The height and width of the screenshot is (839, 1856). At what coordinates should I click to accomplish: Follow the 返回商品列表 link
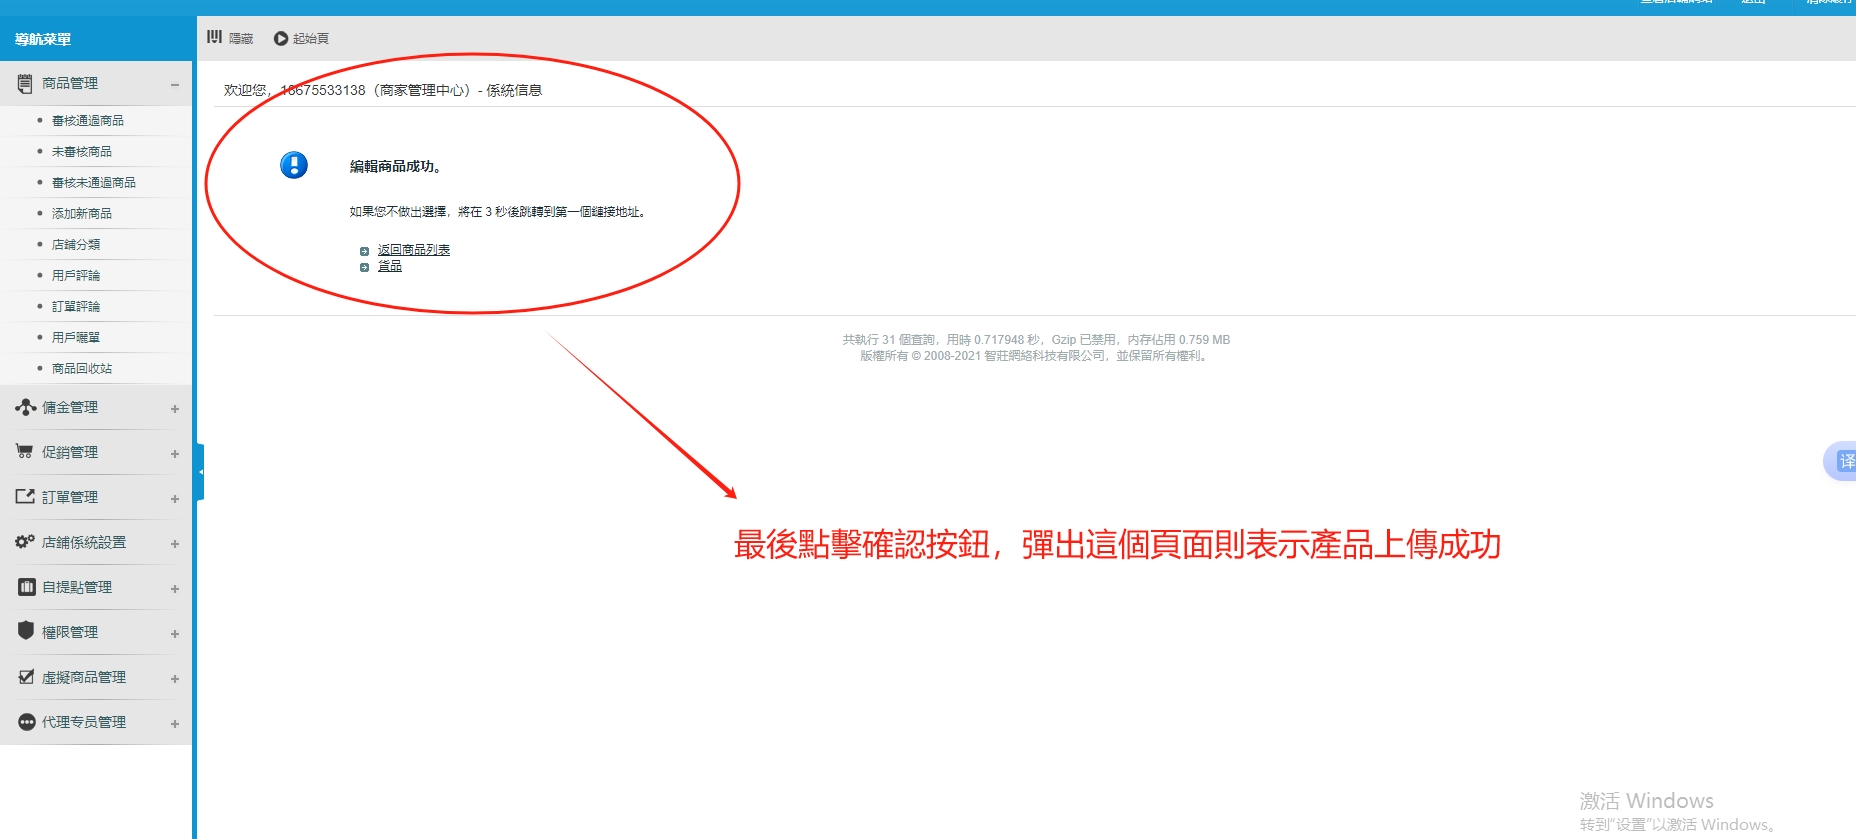413,250
